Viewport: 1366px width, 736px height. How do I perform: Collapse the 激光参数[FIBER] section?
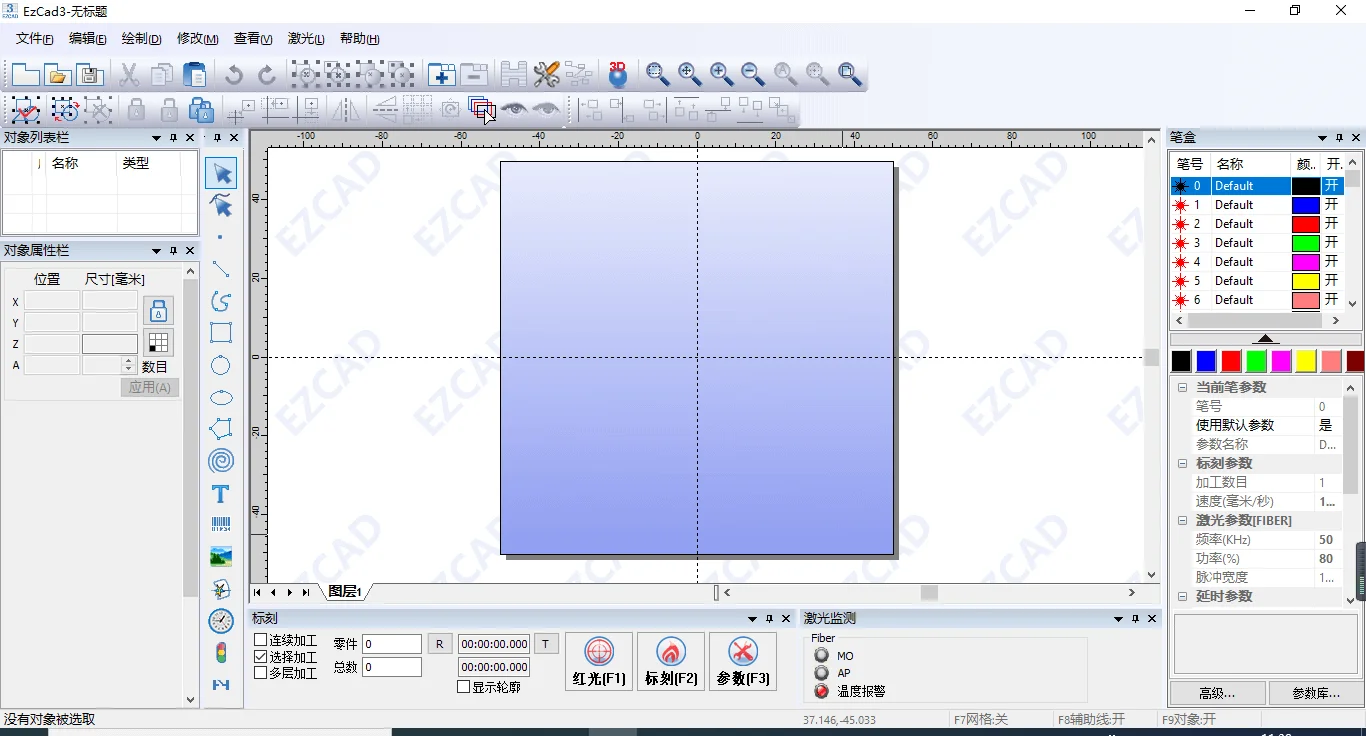(1182, 520)
